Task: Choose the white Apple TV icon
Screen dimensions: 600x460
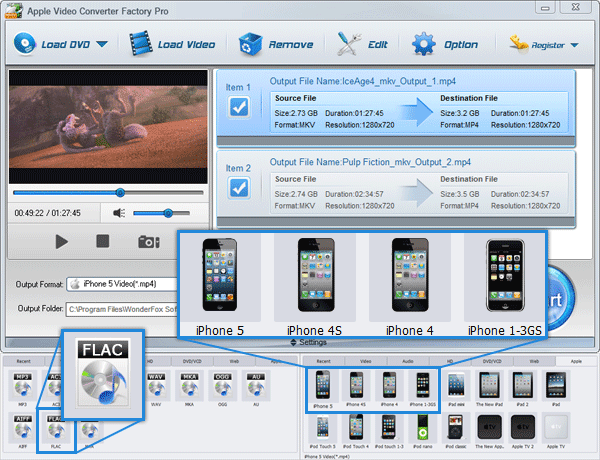Action: click(556, 431)
